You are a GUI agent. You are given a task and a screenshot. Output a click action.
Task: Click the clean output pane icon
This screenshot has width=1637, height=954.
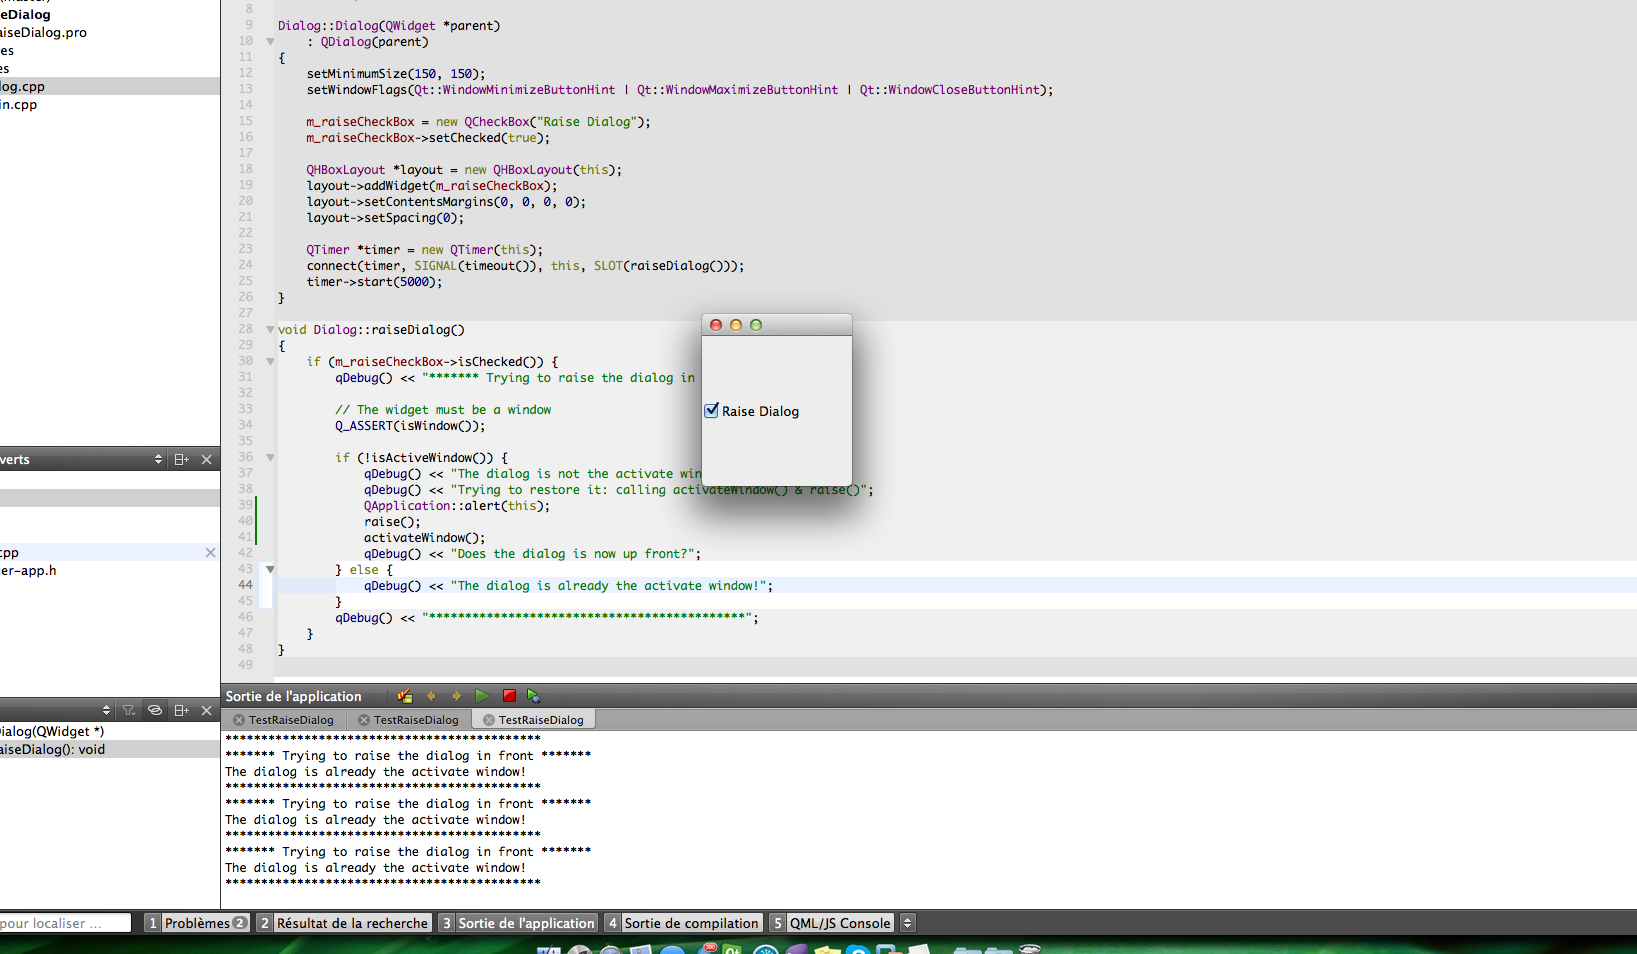[x=405, y=696]
